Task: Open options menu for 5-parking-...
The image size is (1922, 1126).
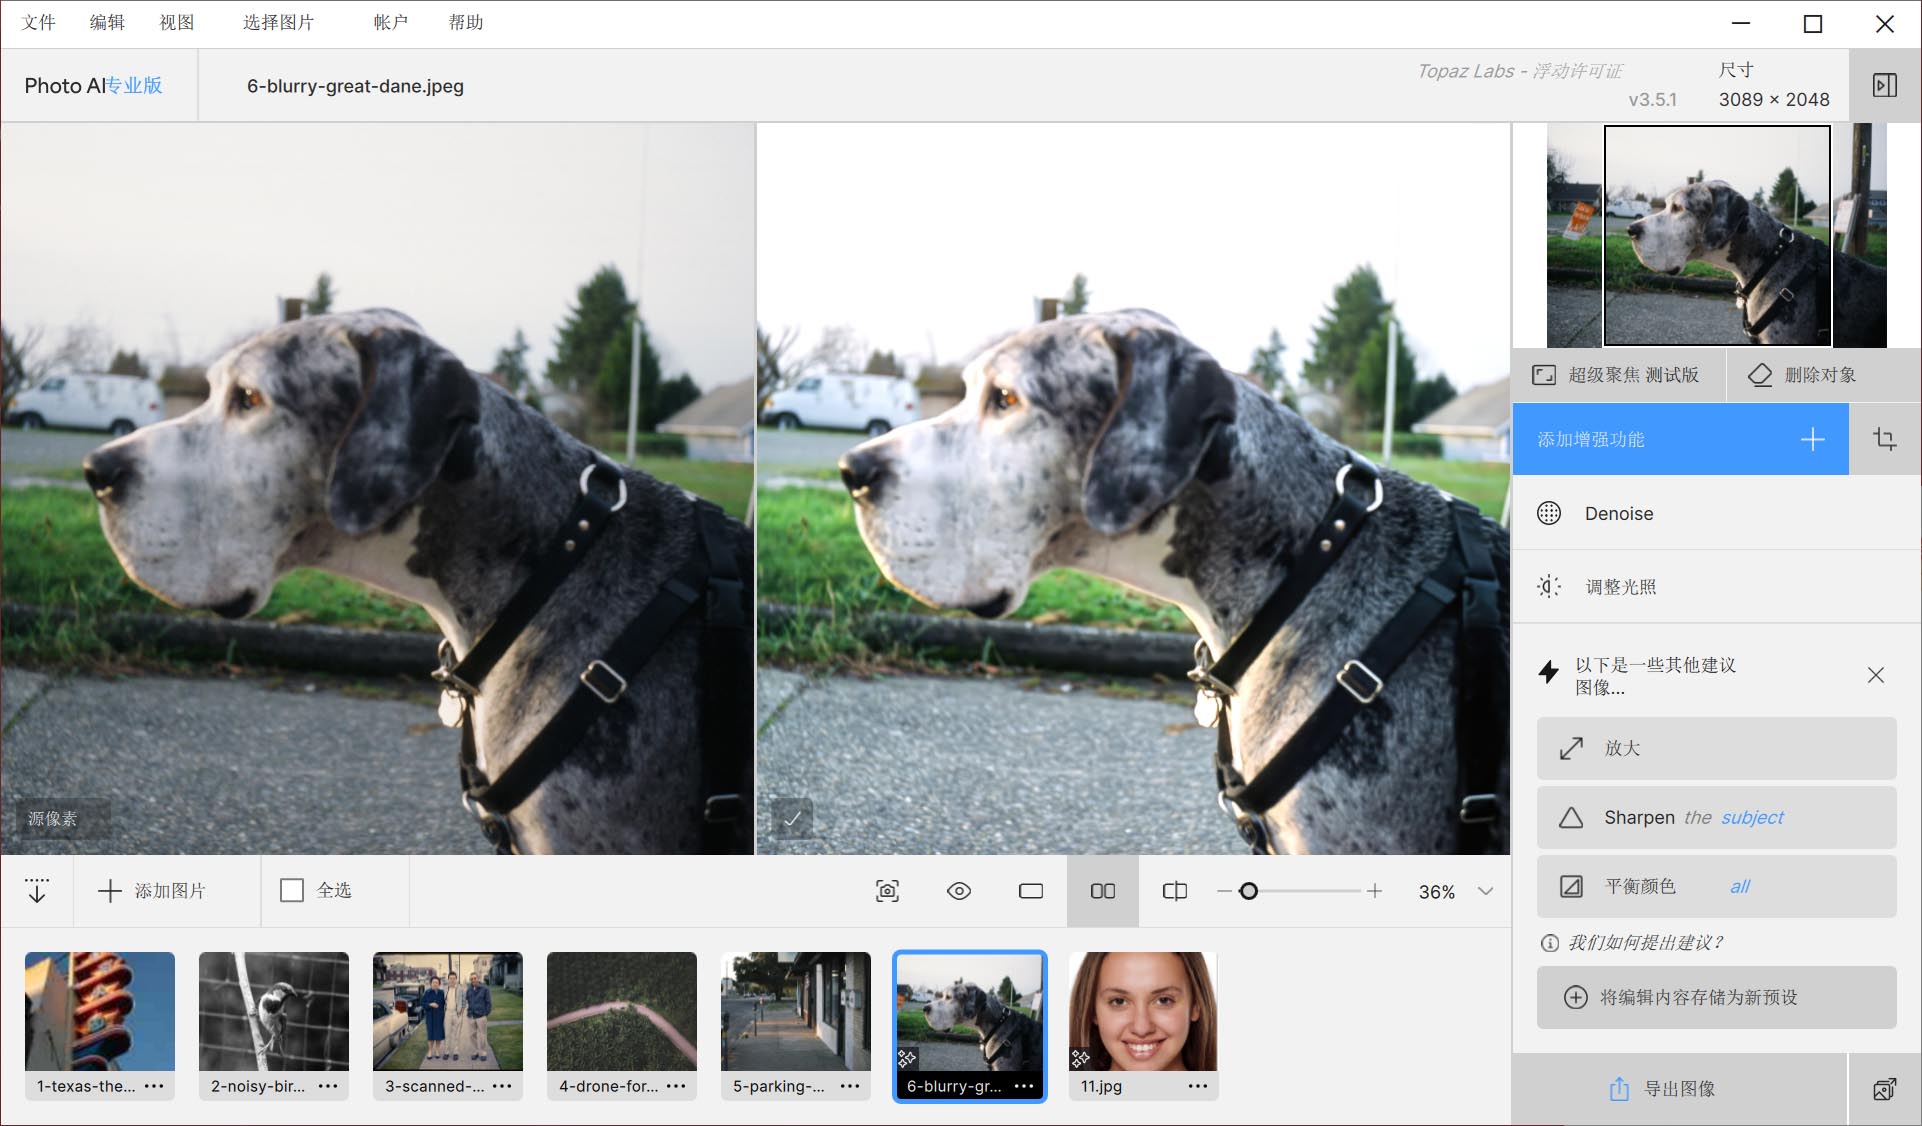Action: 850,1086
